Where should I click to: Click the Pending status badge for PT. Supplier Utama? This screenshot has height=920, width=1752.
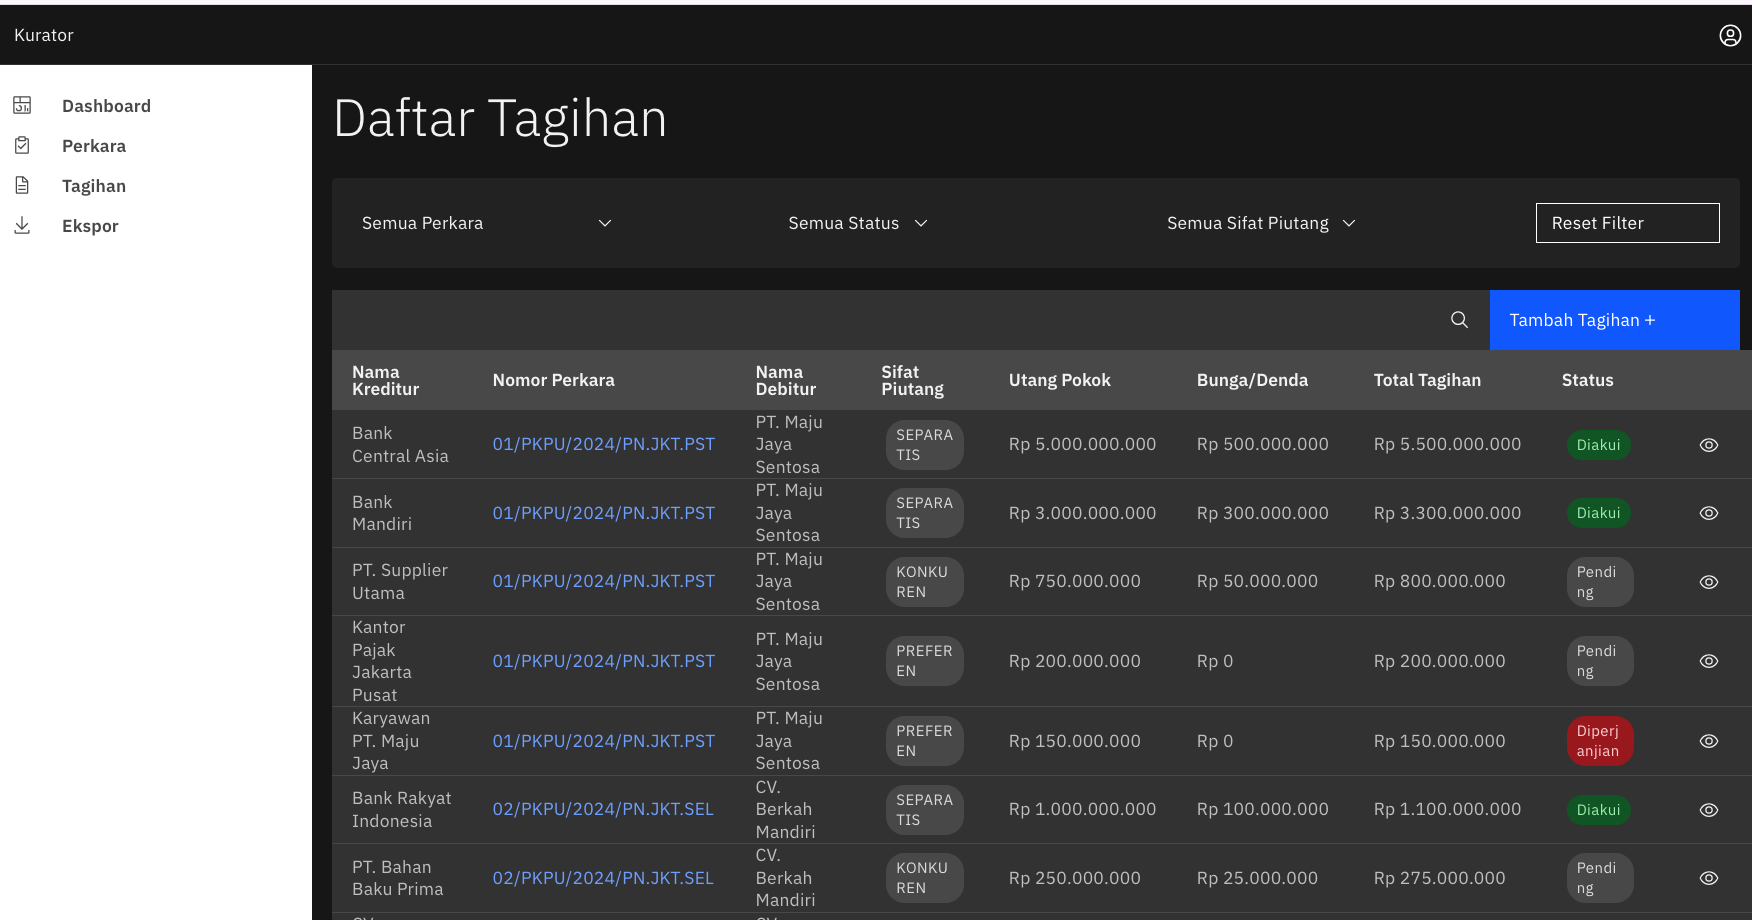click(1600, 582)
